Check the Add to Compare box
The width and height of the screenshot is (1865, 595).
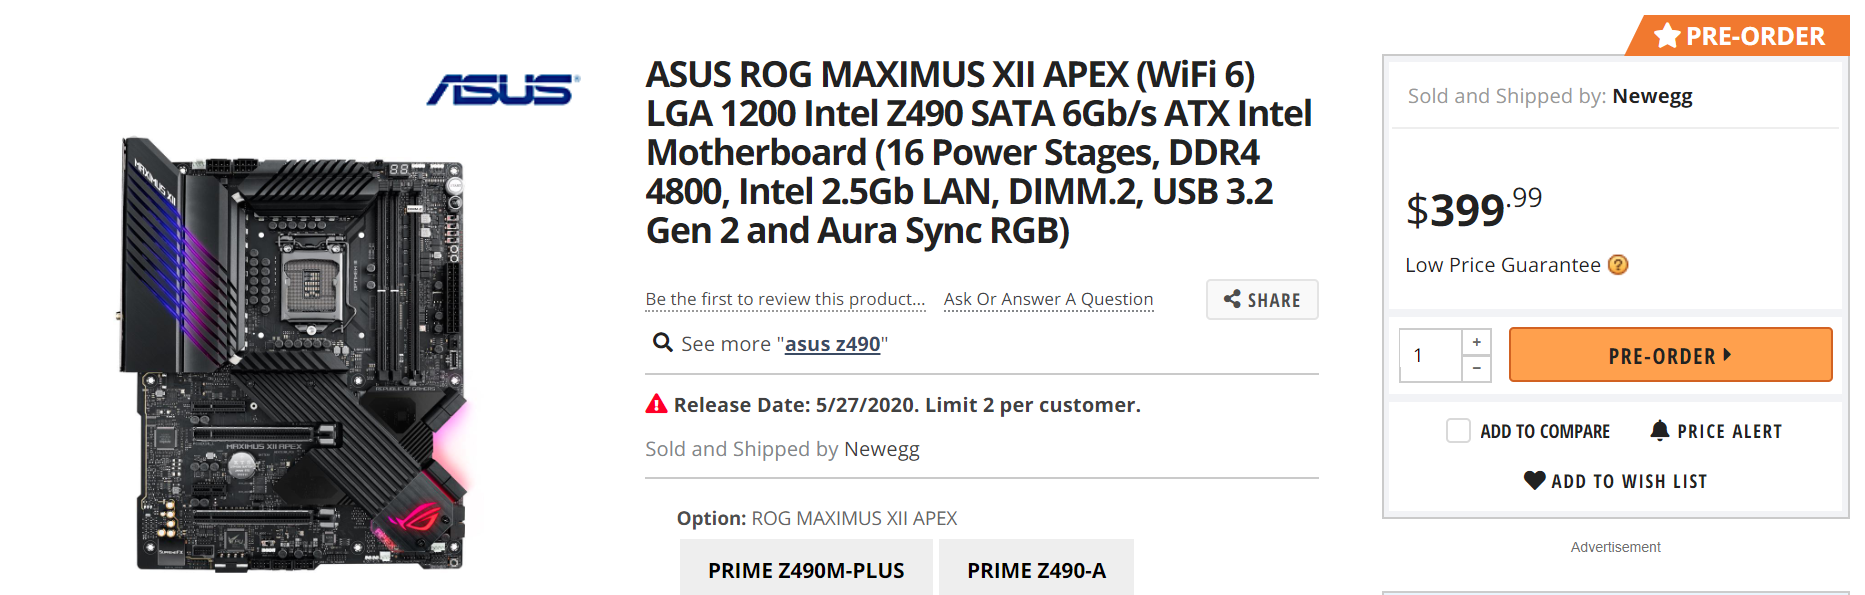coord(1458,431)
